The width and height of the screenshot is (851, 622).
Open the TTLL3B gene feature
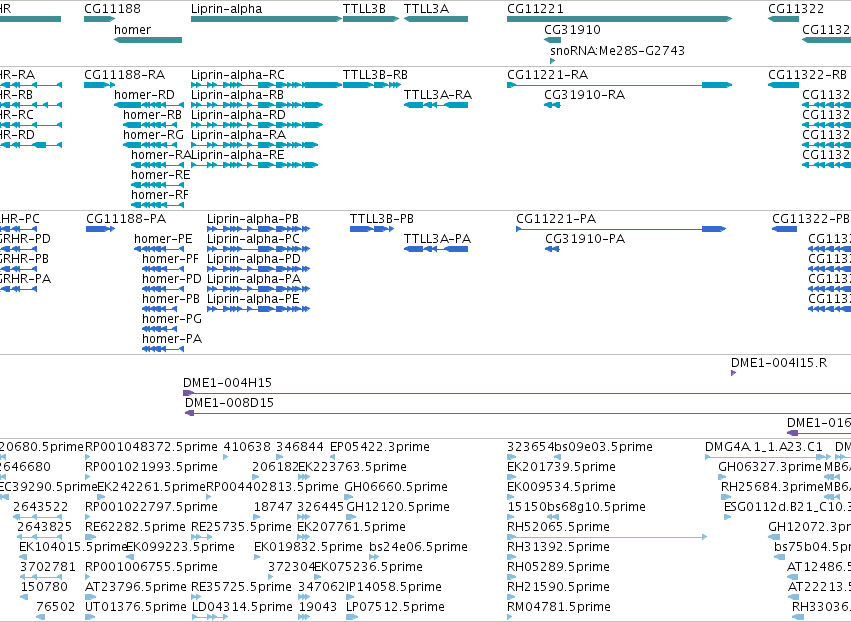tap(371, 19)
